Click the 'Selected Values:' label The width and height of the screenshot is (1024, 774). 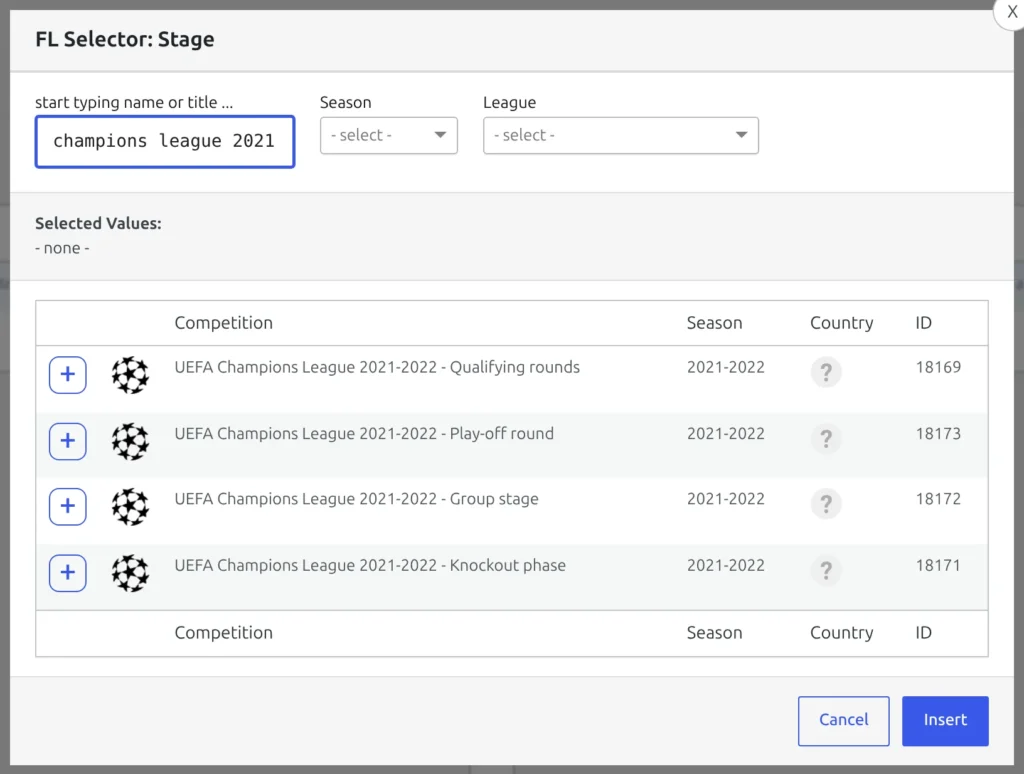[98, 223]
